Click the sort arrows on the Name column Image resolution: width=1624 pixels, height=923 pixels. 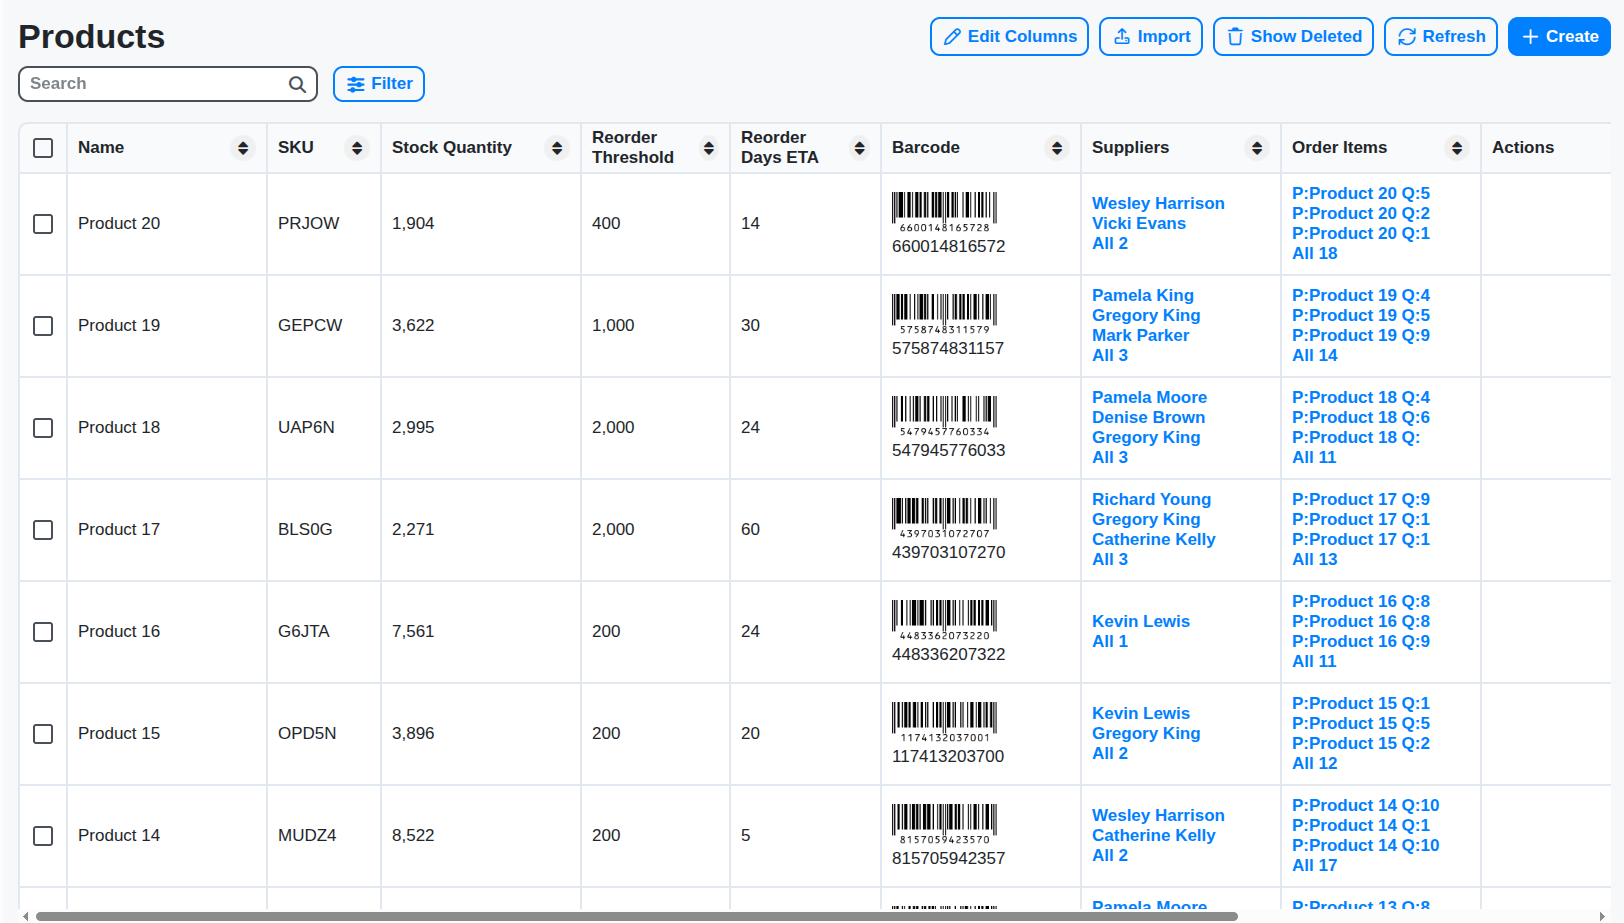click(243, 147)
